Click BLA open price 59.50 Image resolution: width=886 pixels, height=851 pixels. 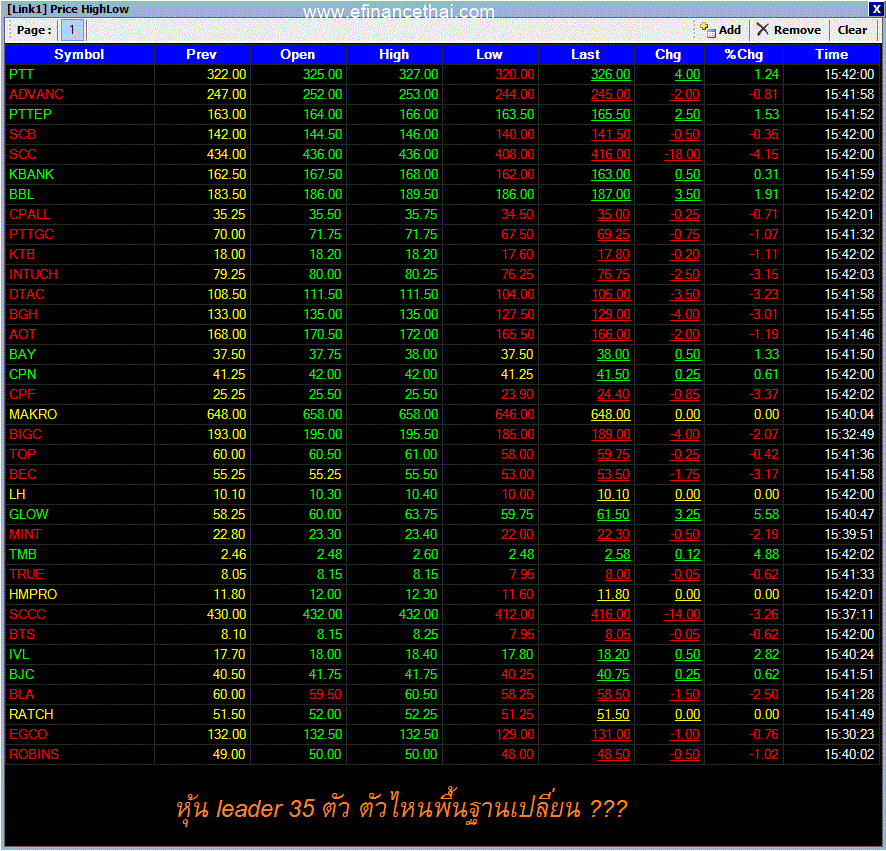325,694
